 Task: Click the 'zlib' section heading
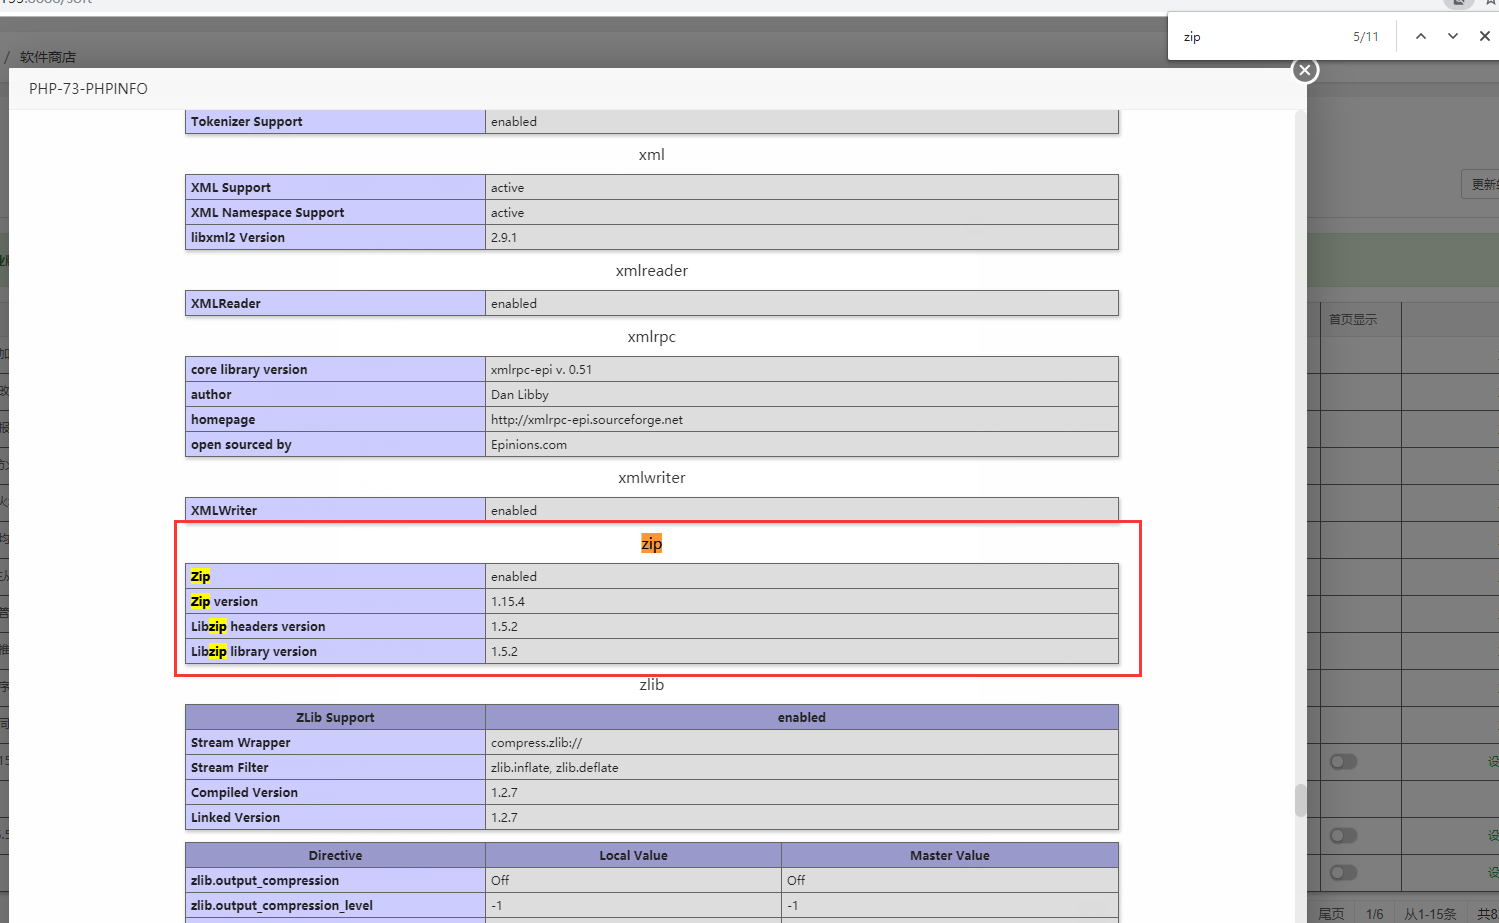click(652, 685)
